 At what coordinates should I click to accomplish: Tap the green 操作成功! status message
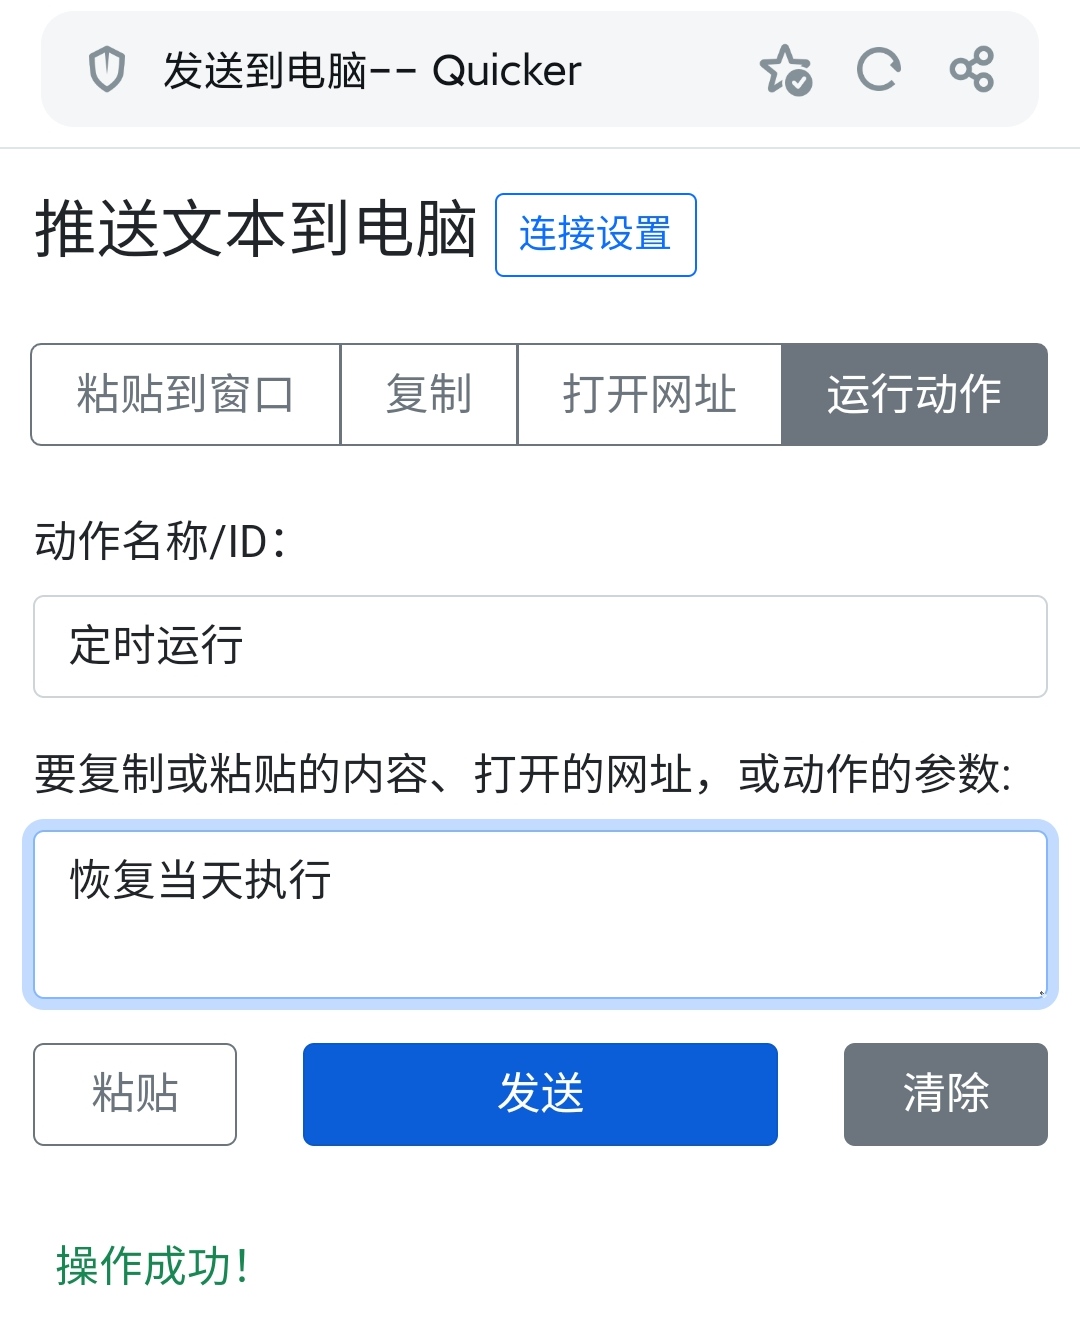[x=153, y=1266]
